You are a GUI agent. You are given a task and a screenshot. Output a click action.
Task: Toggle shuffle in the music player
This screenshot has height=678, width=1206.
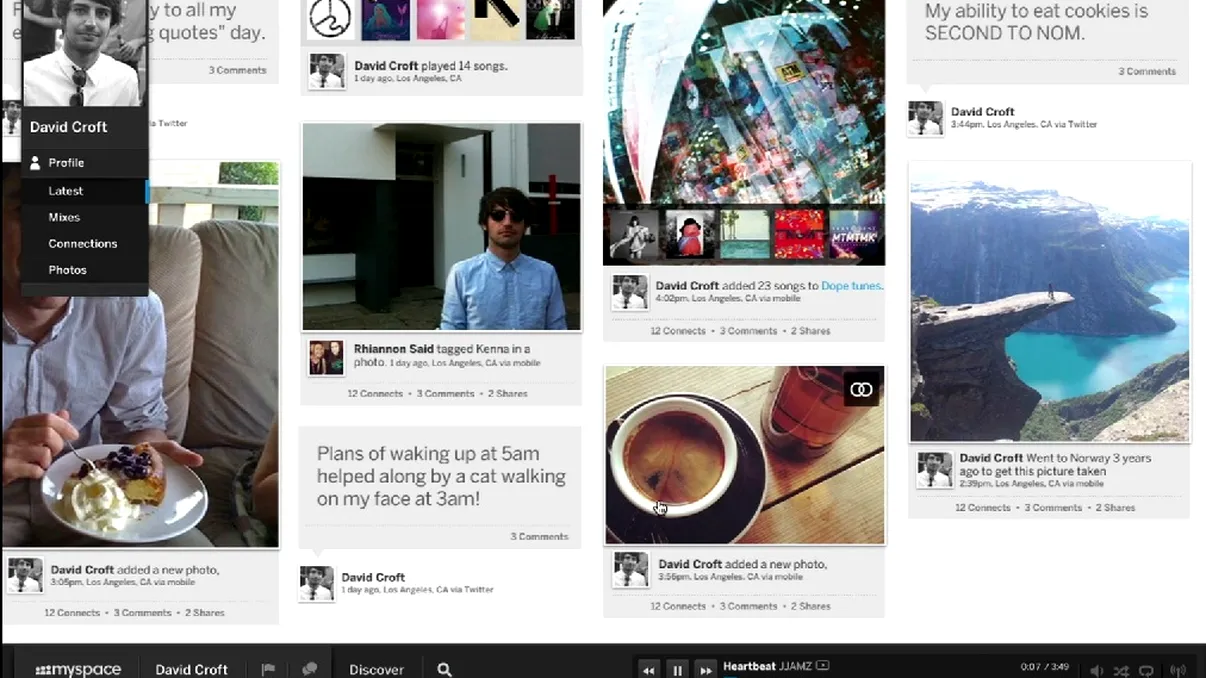tap(1121, 670)
